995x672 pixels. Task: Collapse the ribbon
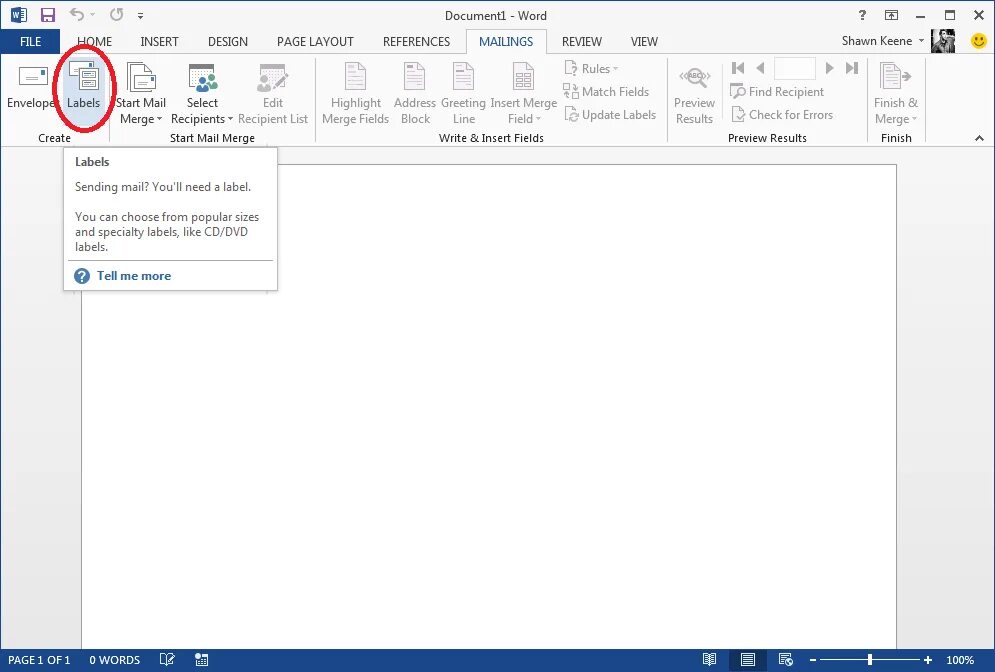[x=979, y=138]
